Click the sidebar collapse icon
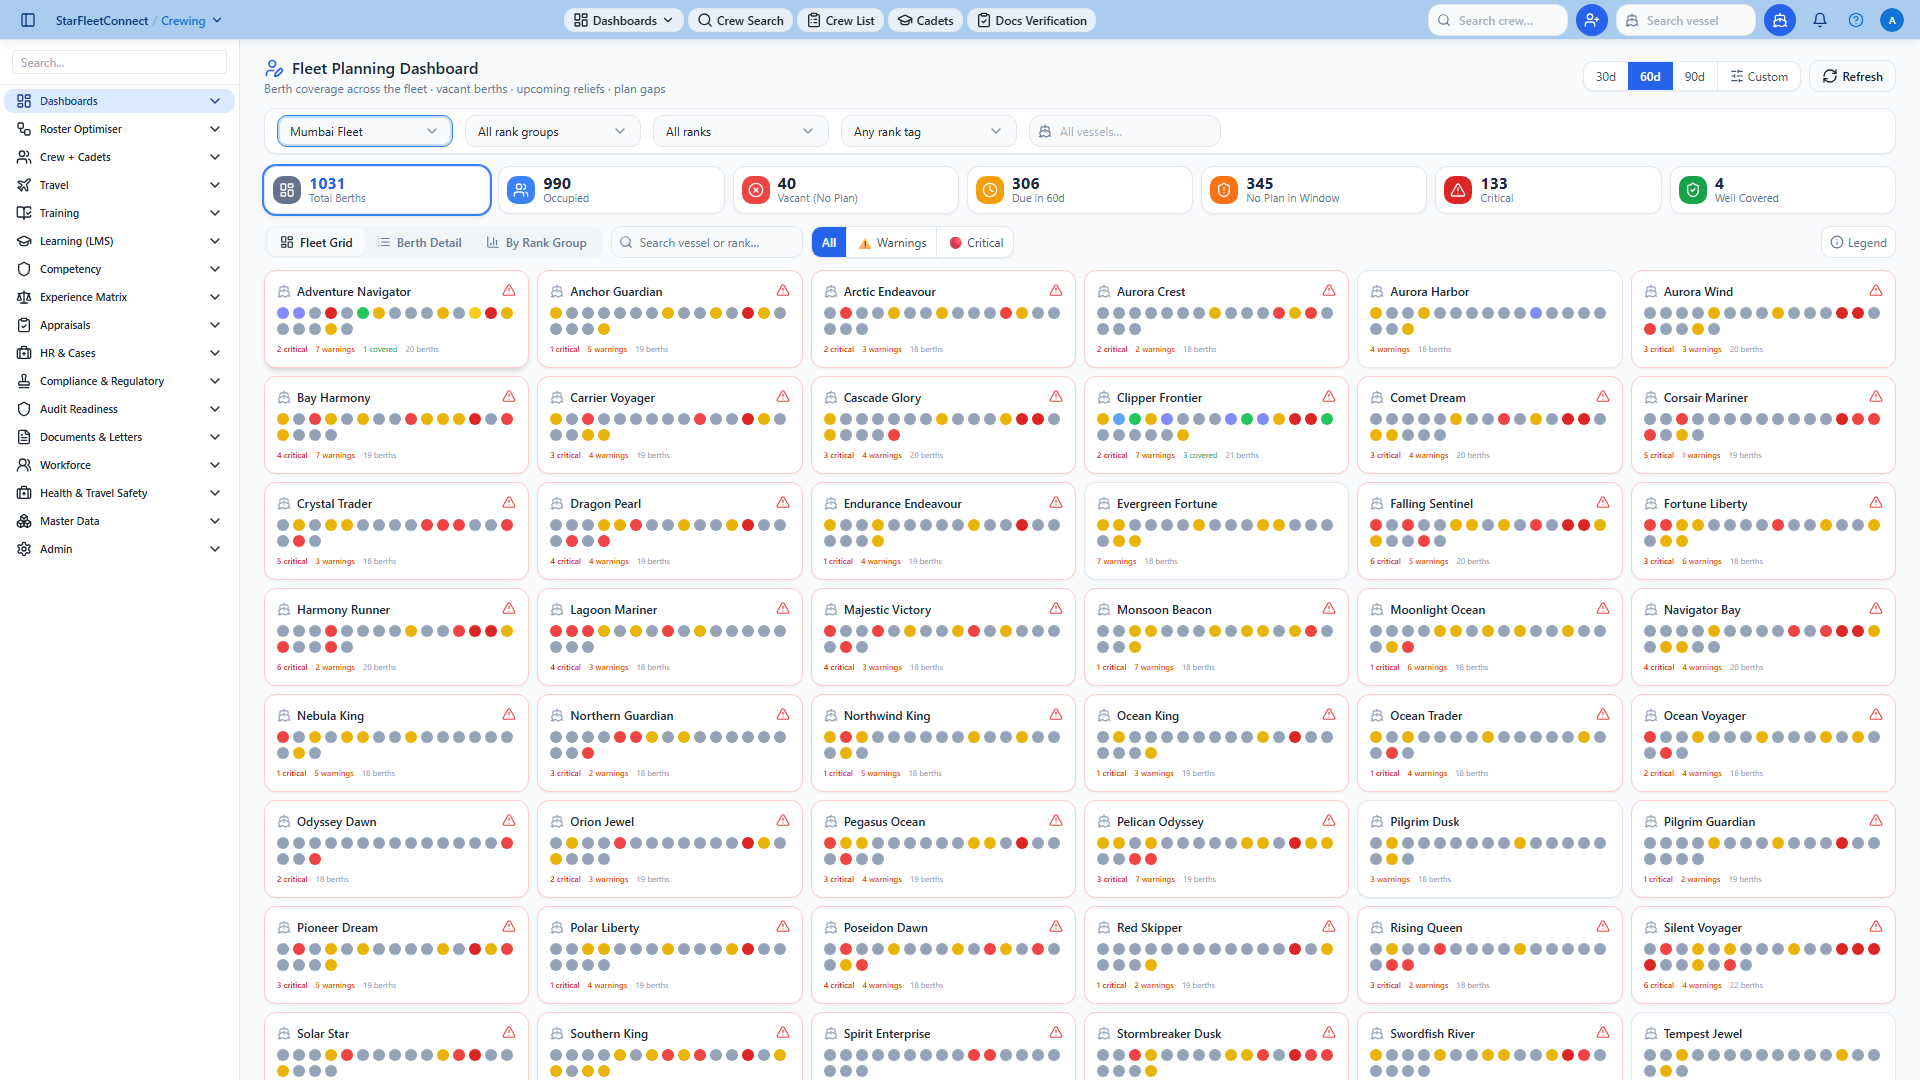 [28, 20]
